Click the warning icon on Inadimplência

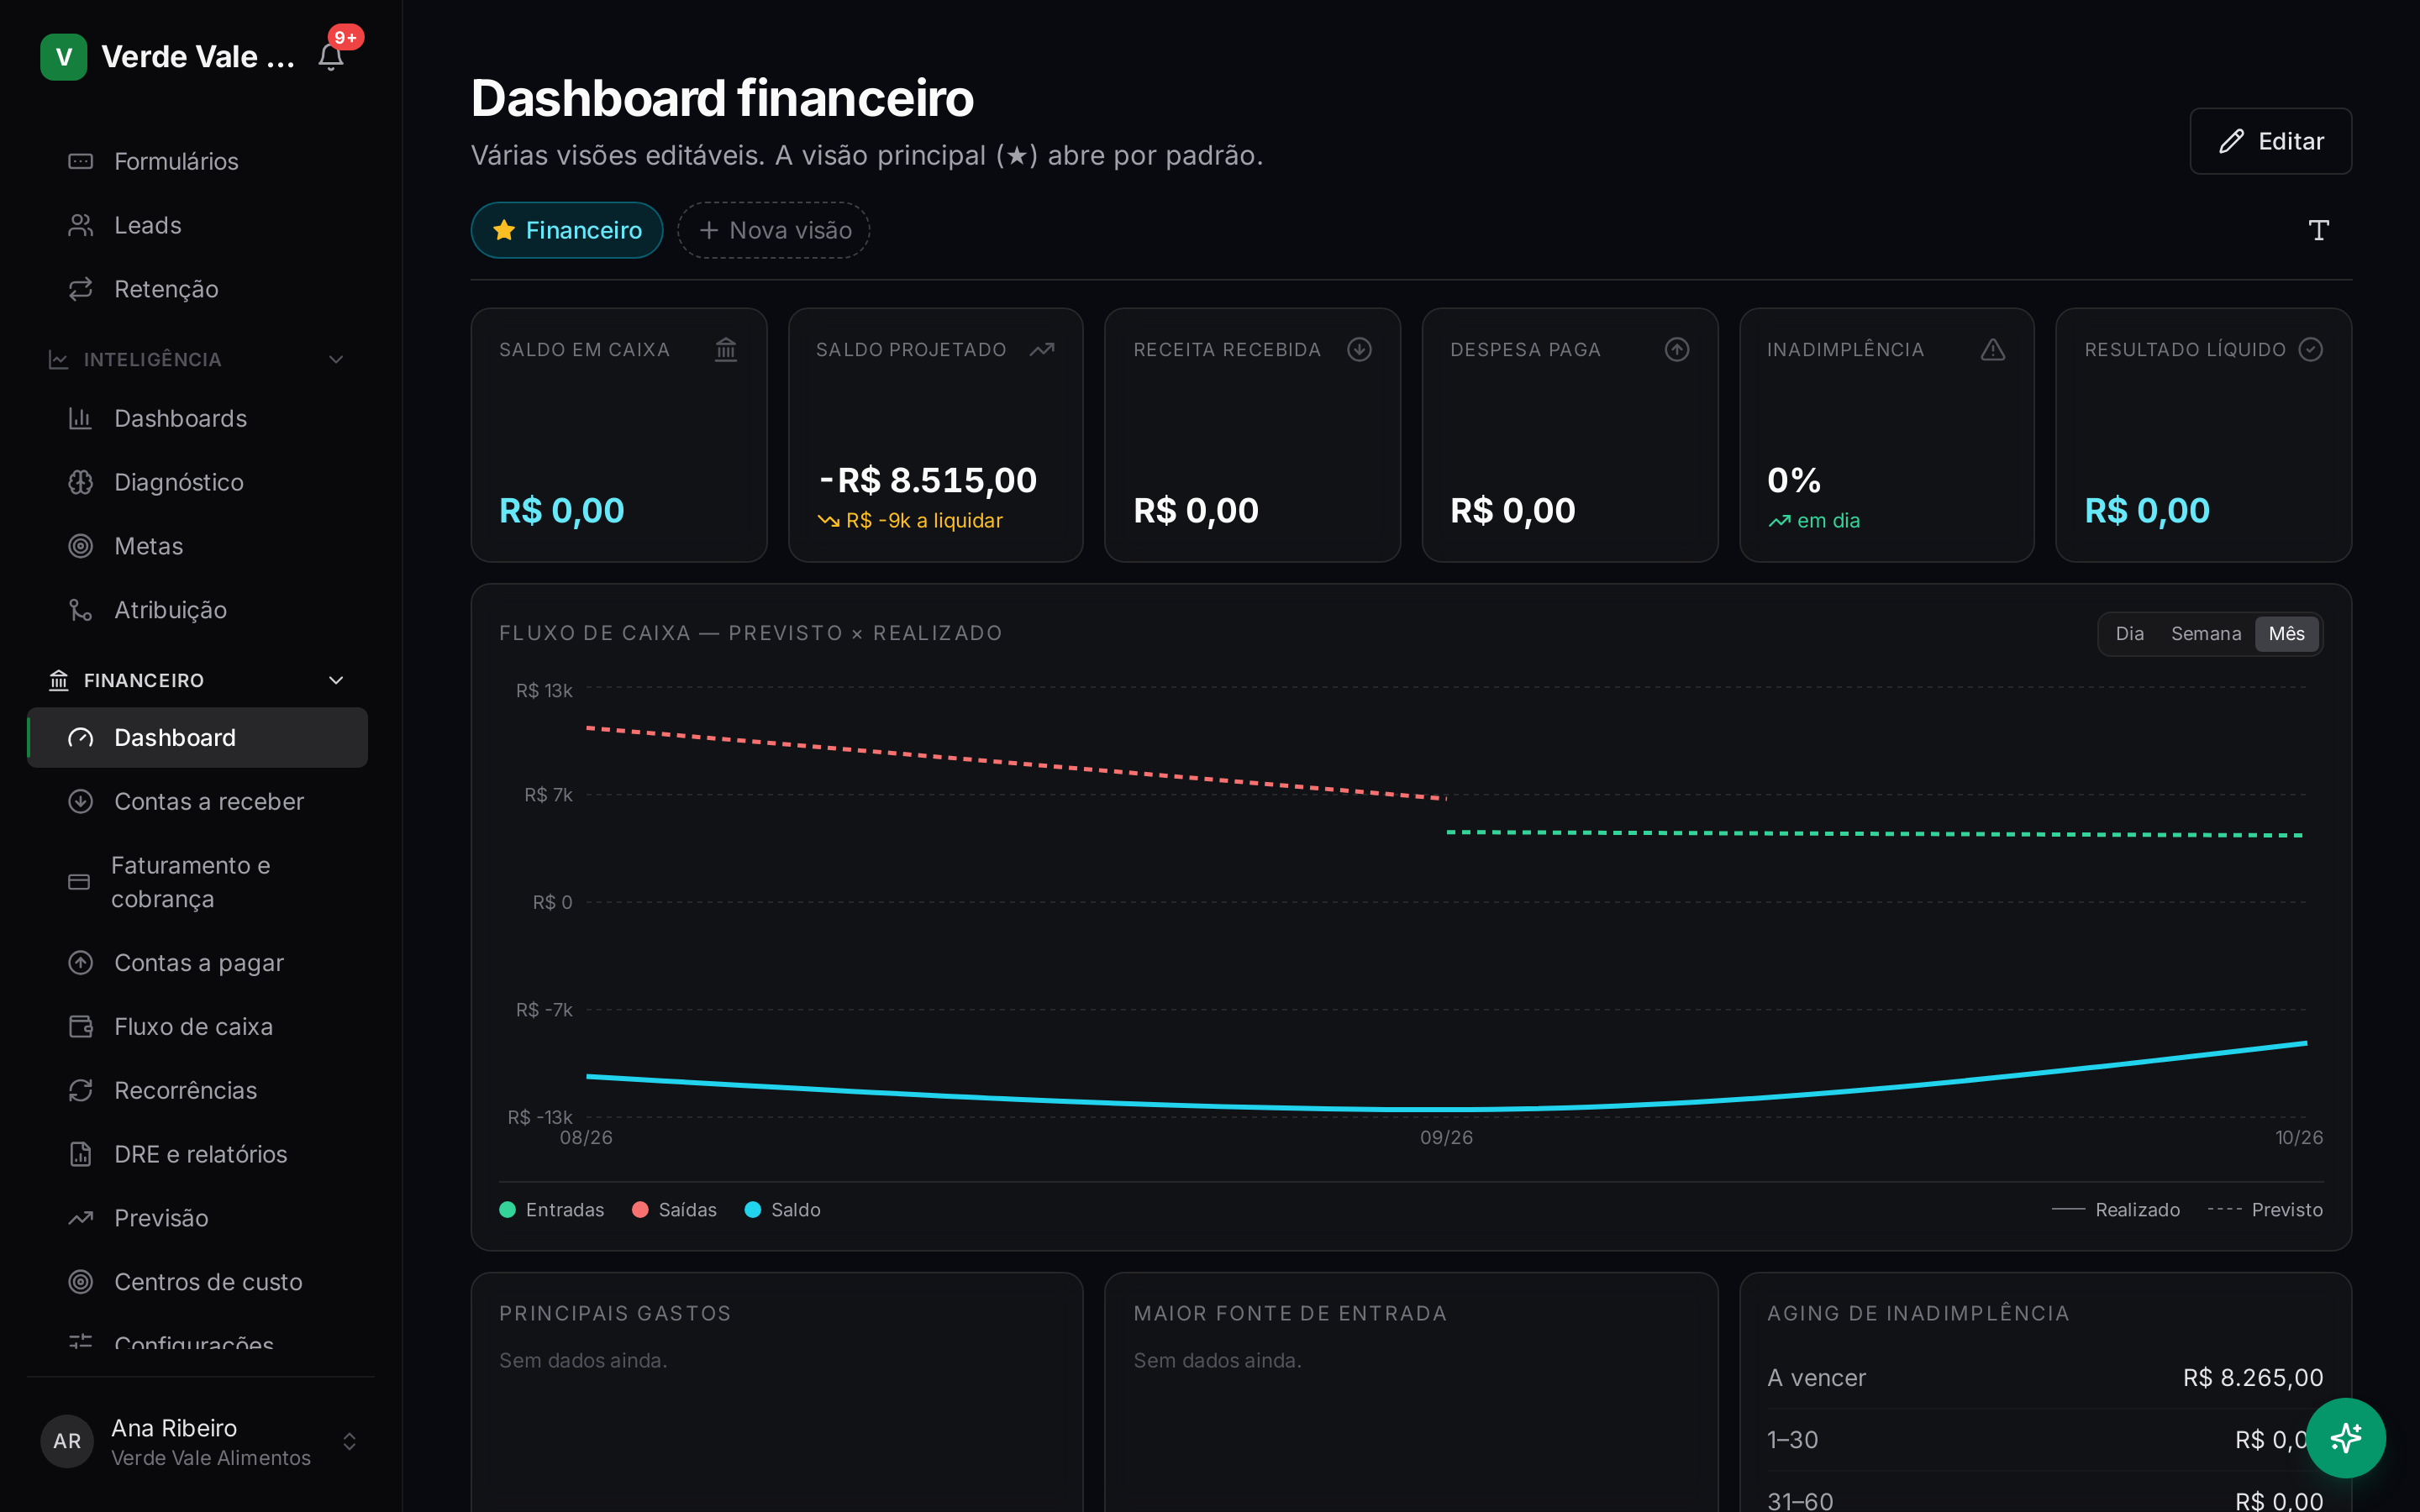tap(1993, 349)
